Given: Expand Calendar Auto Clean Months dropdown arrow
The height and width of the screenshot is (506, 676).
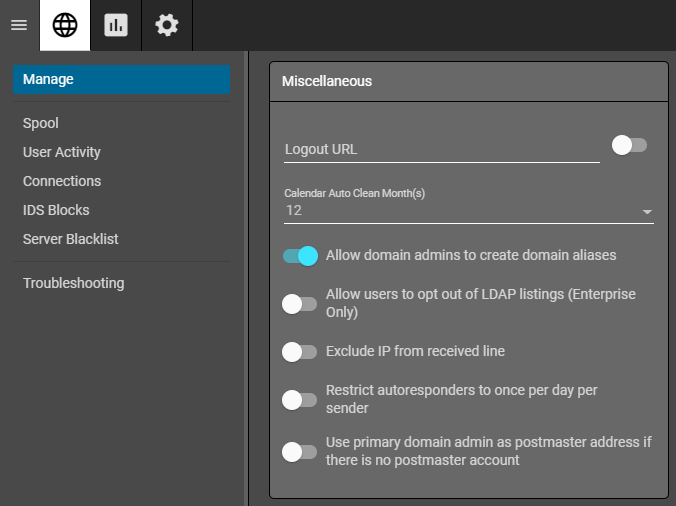Looking at the screenshot, I should 647,212.
